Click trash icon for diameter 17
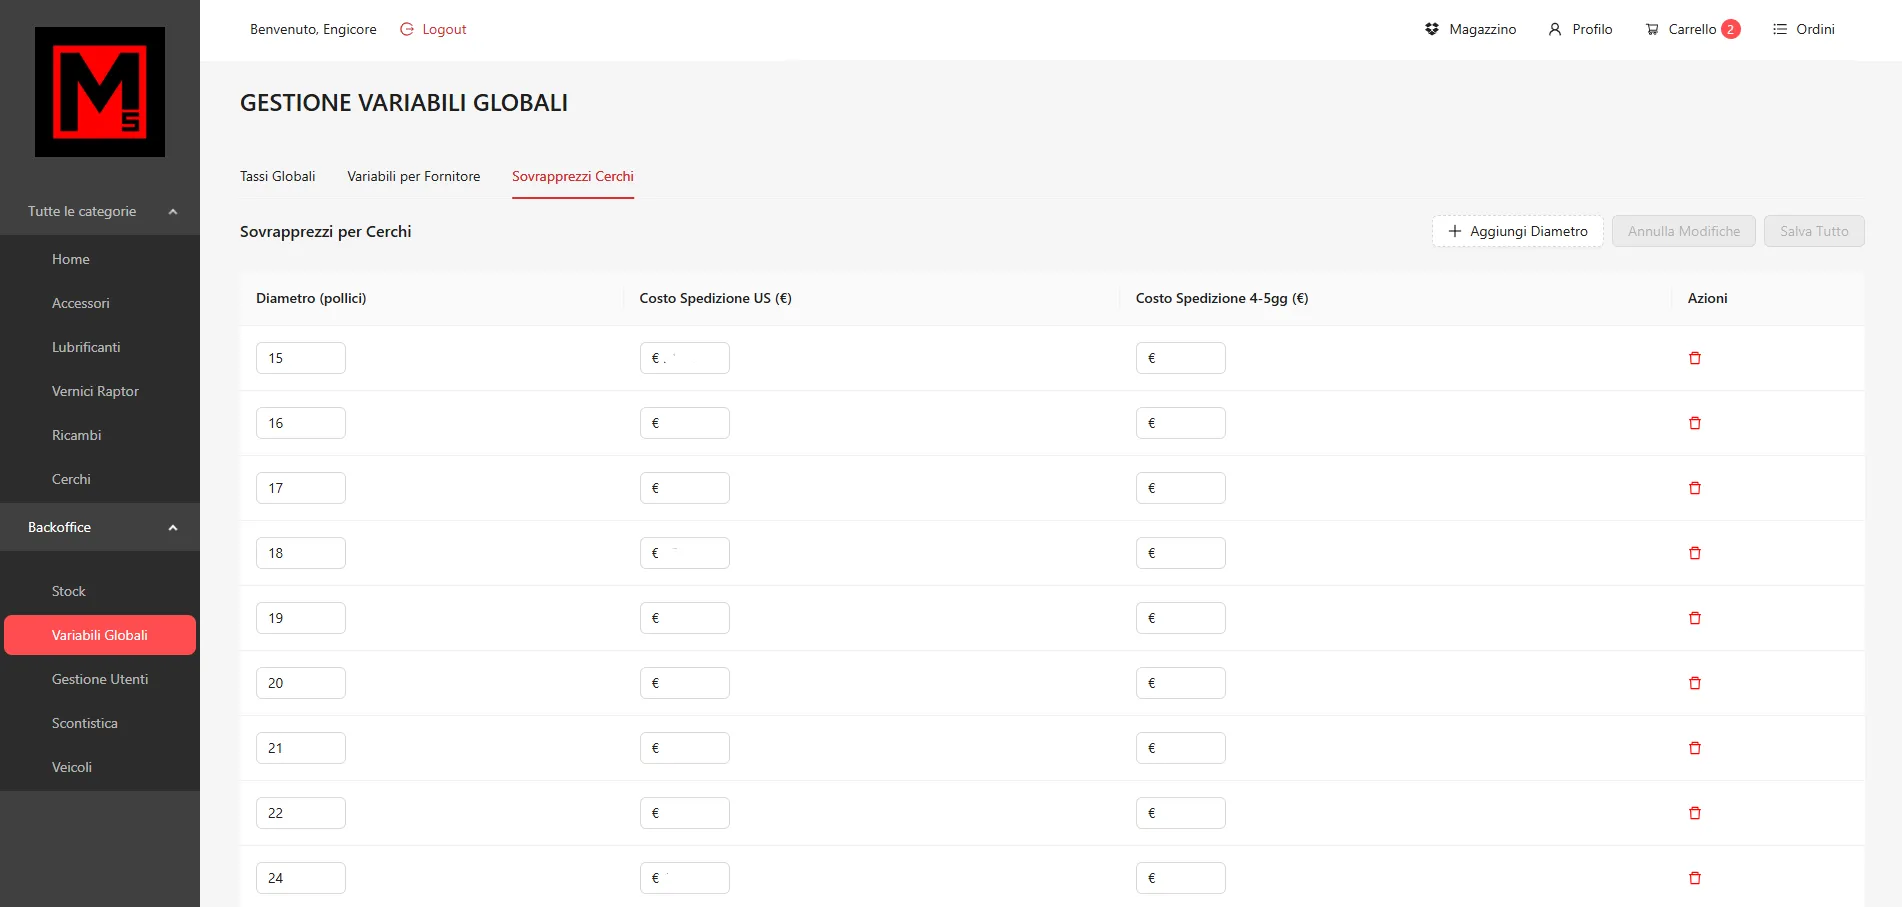 tap(1694, 488)
